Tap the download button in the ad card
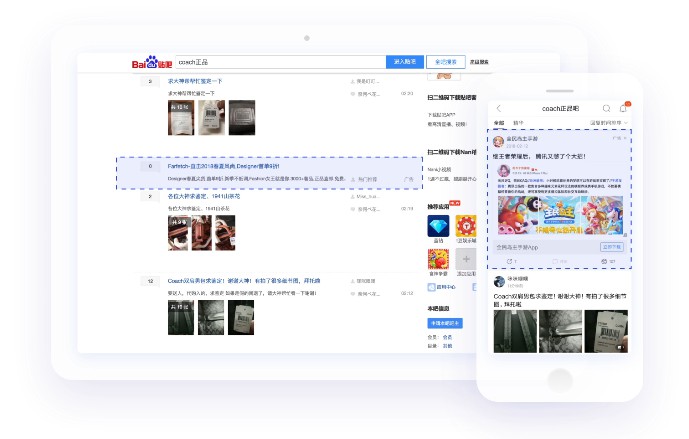 click(611, 246)
